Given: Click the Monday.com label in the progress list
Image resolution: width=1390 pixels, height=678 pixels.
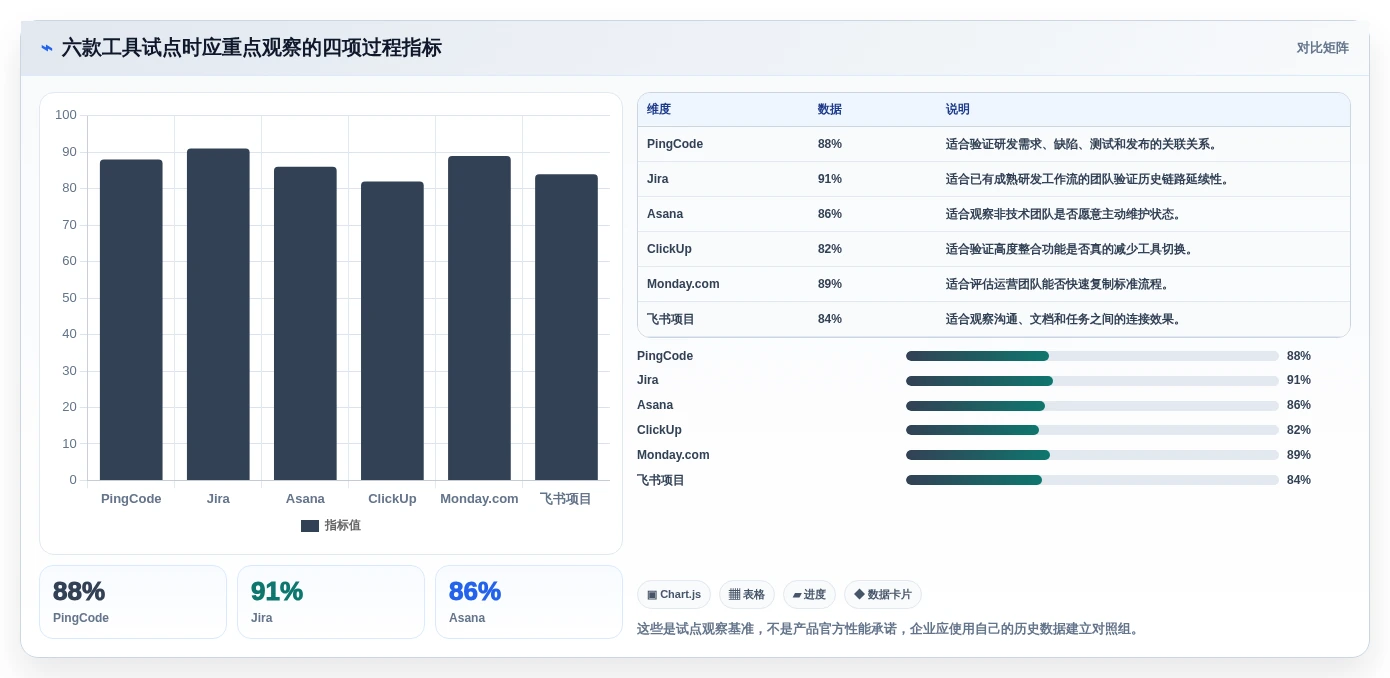Looking at the screenshot, I should 673,455.
